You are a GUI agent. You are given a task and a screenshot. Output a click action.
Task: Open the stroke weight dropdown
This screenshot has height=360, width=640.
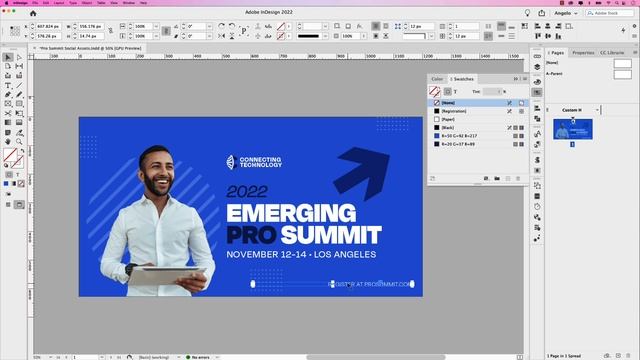point(325,26)
